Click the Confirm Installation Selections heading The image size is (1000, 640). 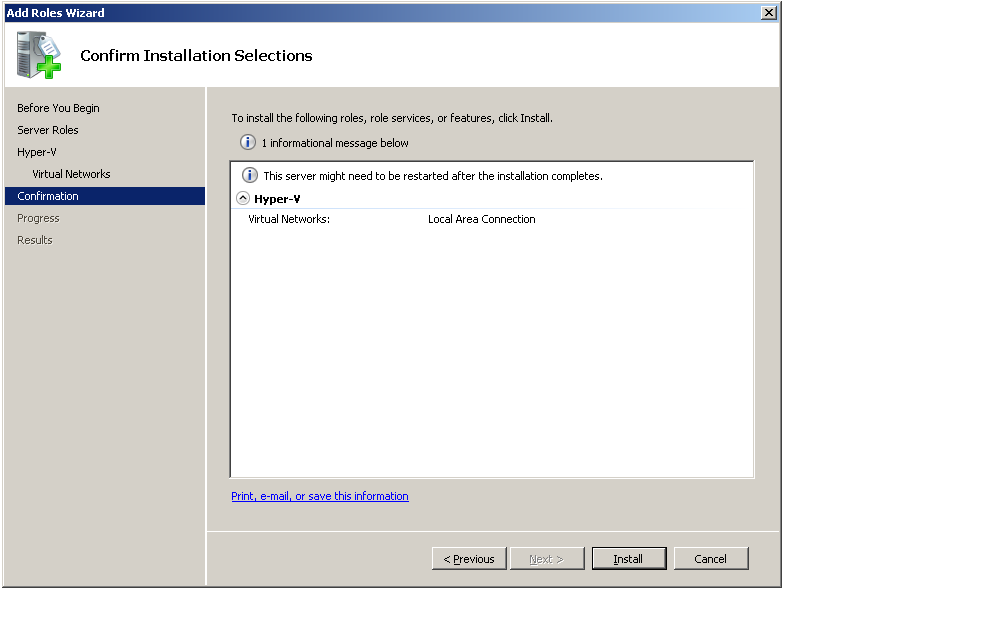point(196,55)
